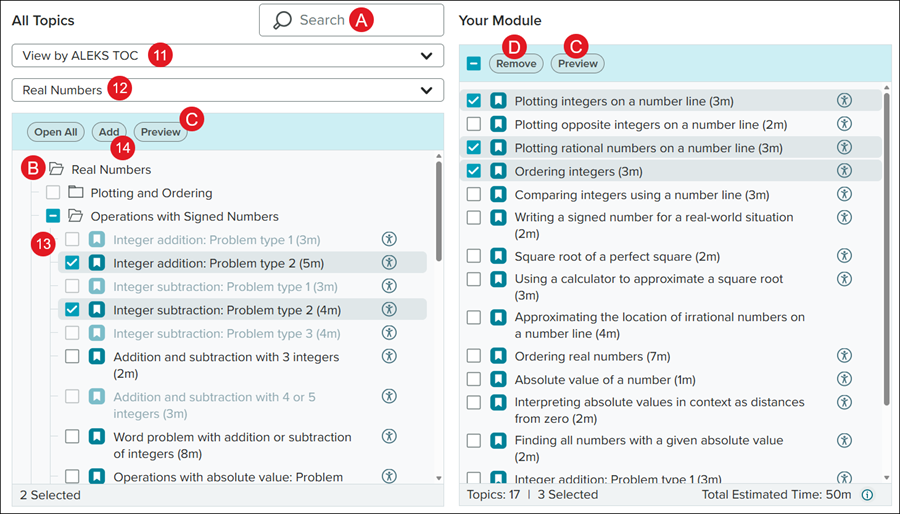Click the info icon next to Total Estimated Time
This screenshot has height=514, width=900.
point(868,494)
